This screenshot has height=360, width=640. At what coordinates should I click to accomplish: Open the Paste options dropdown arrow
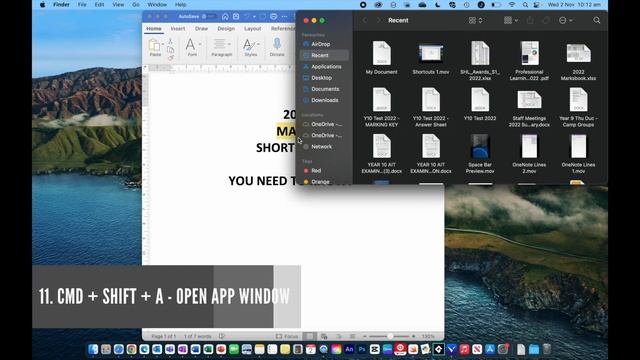[163, 44]
